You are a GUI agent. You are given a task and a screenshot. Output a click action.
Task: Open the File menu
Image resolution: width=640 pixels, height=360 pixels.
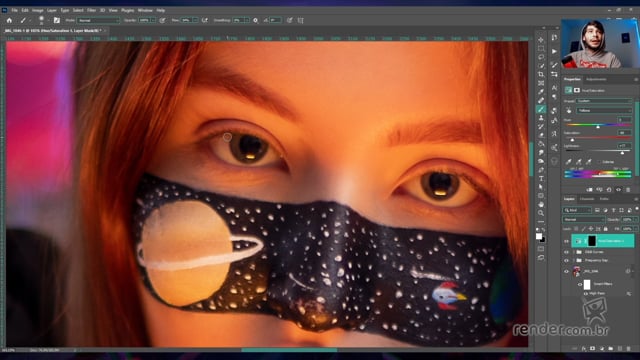click(x=14, y=10)
